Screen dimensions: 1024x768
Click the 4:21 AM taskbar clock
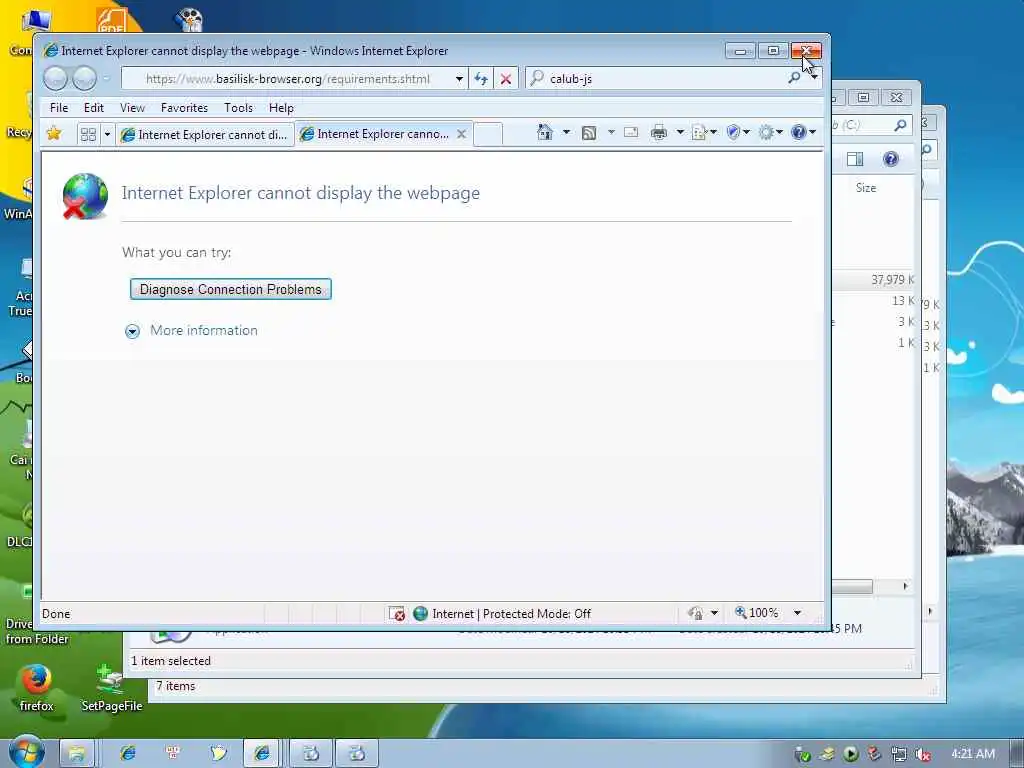973,754
